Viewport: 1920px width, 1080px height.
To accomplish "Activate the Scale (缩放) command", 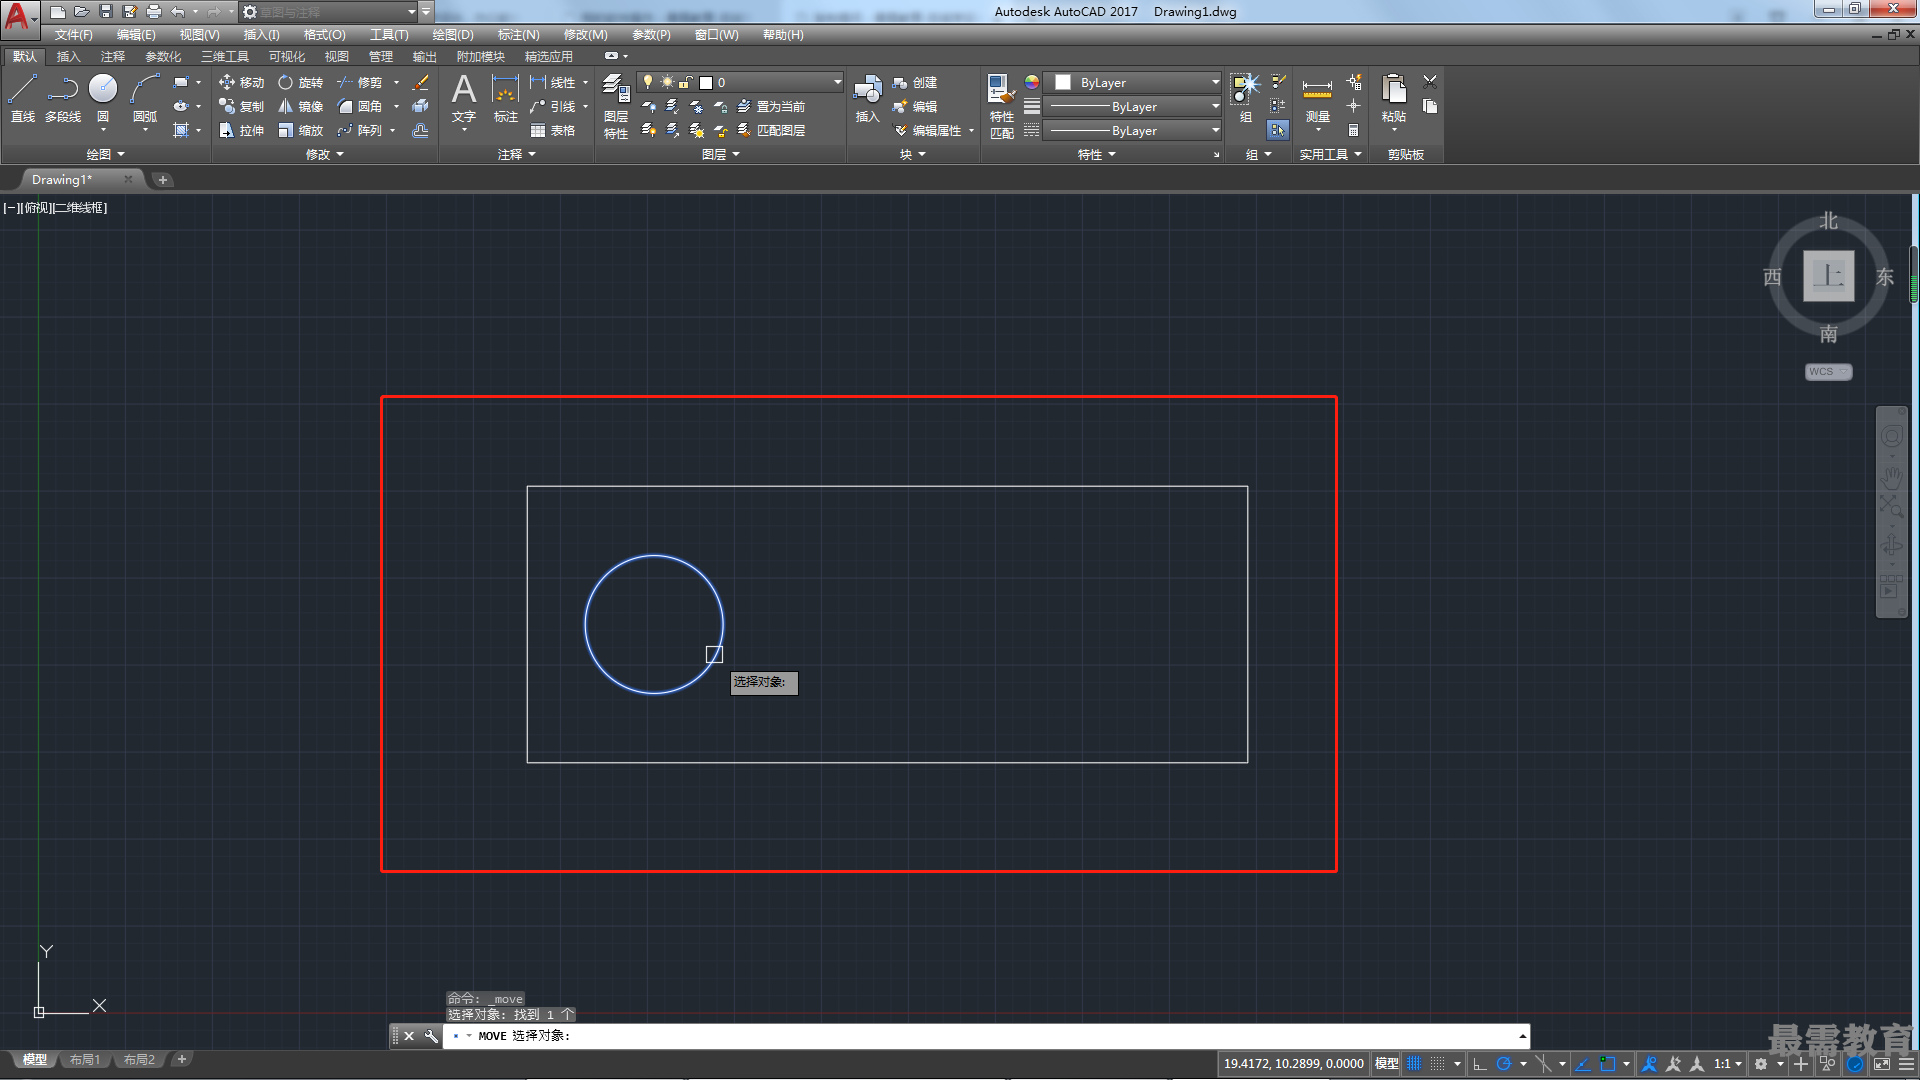I will pyautogui.click(x=300, y=130).
